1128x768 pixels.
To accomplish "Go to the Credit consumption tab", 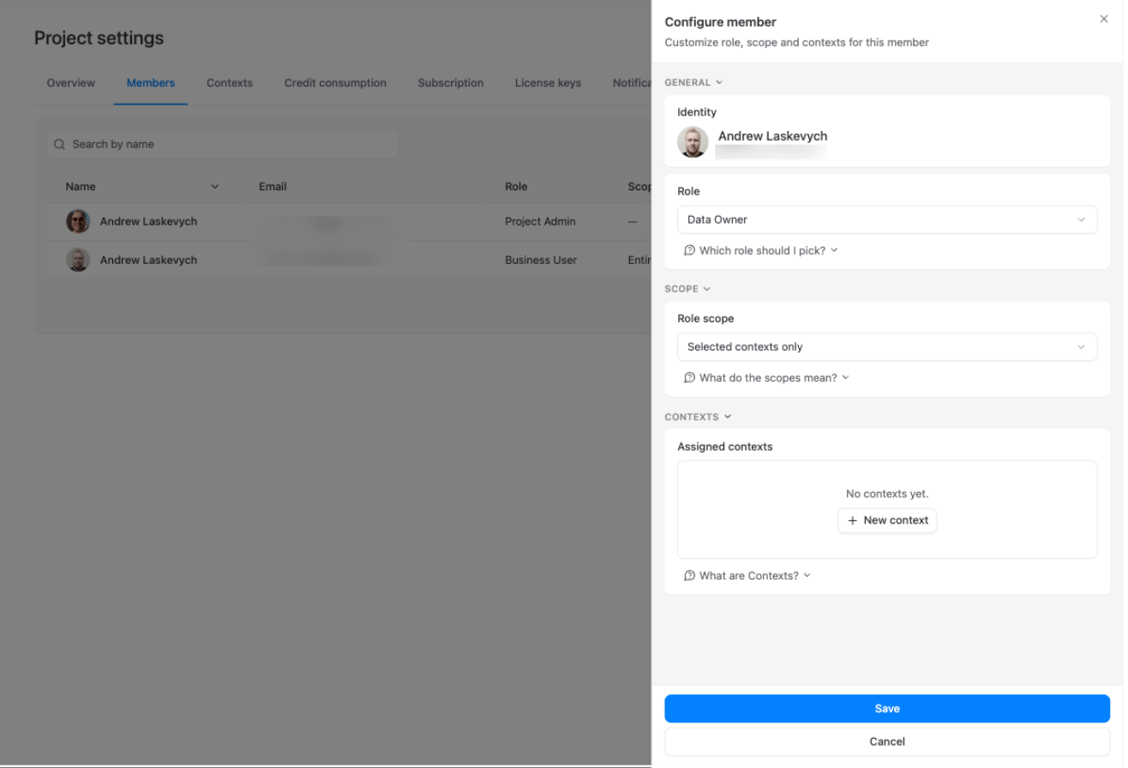I will 335,83.
